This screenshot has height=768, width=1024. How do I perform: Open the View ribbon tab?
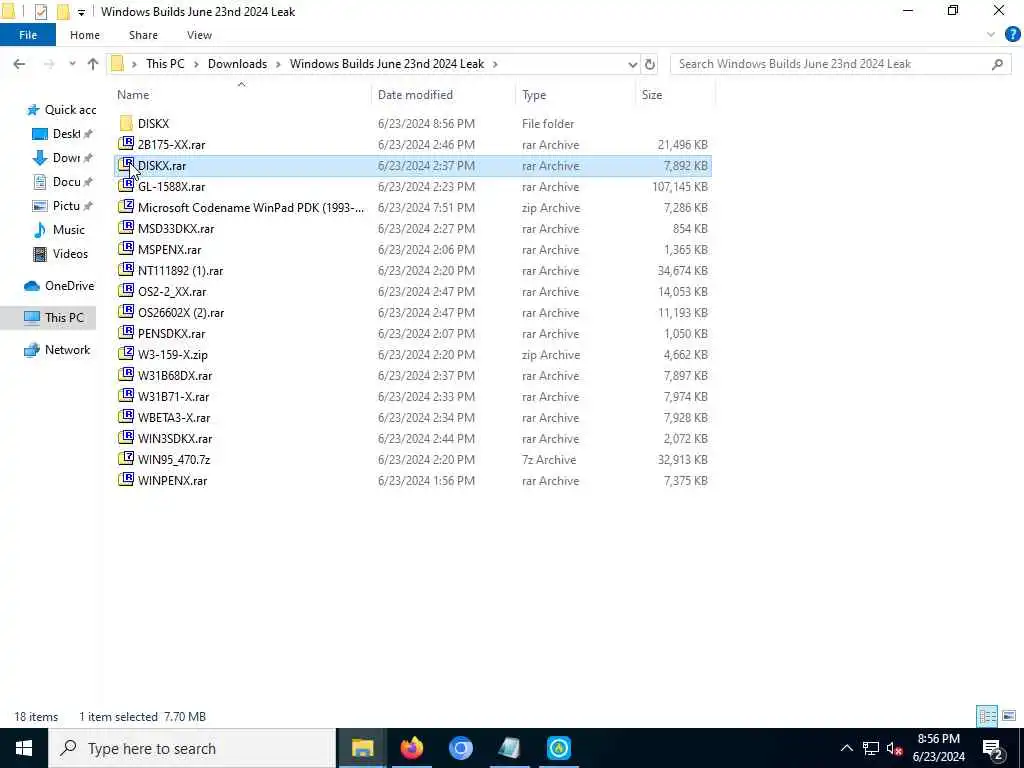pyautogui.click(x=199, y=35)
